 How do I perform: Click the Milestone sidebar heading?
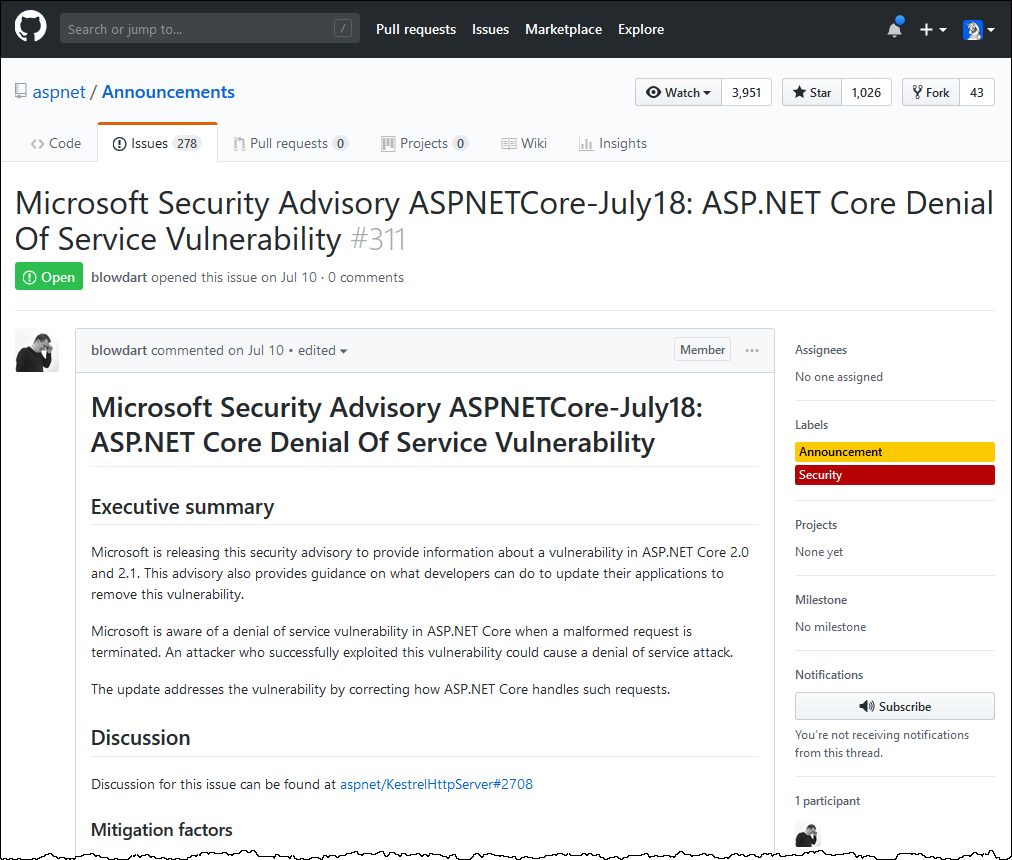[821, 600]
